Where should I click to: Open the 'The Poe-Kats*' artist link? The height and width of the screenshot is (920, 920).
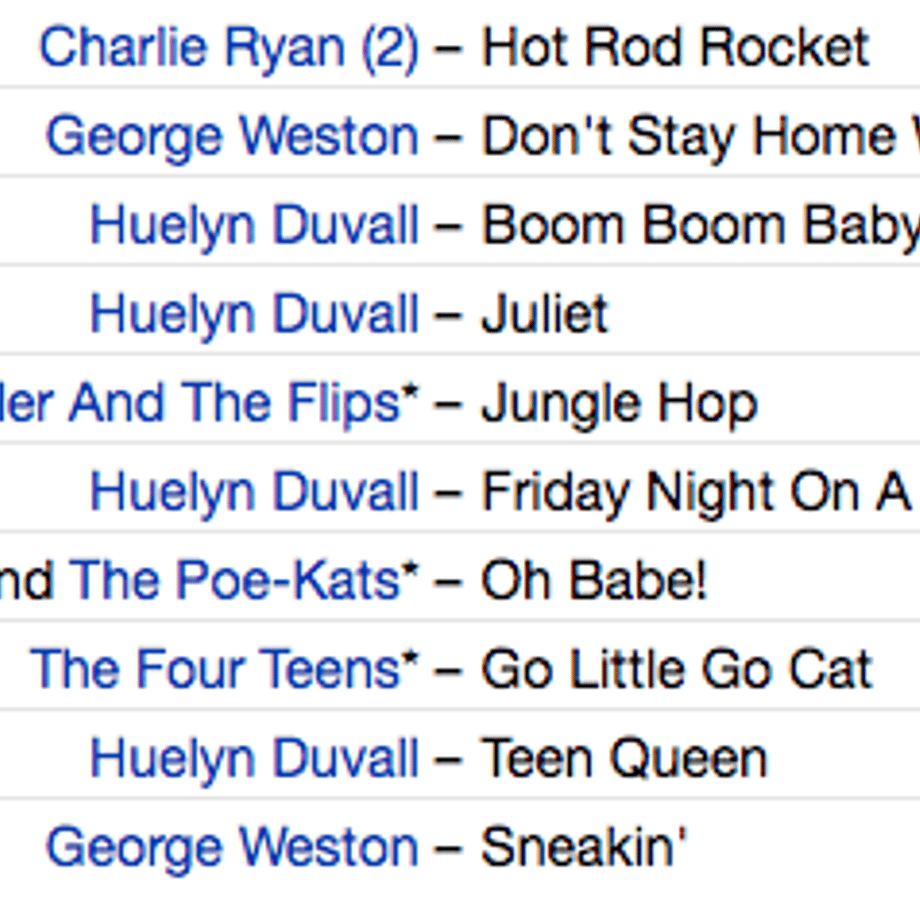[209, 581]
